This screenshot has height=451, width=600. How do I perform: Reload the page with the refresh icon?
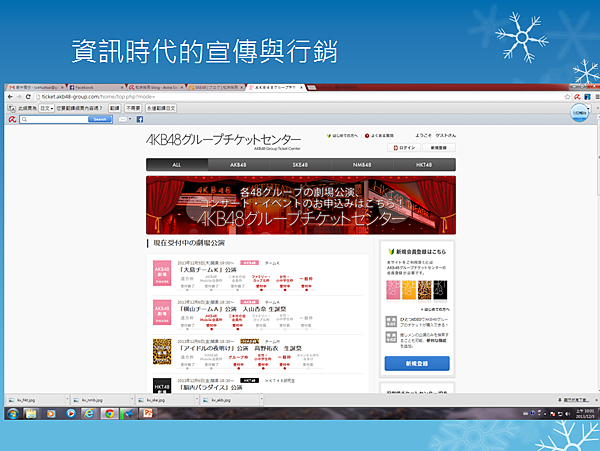point(28,97)
